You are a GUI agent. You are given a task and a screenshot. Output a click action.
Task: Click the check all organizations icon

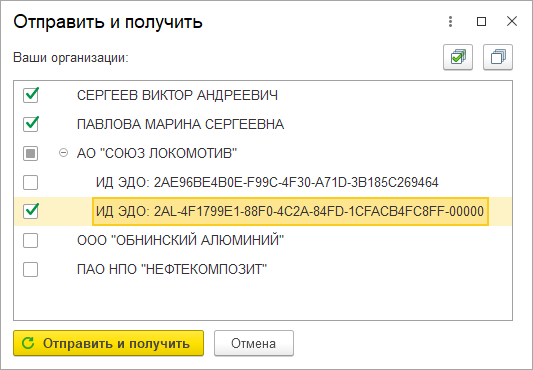click(458, 57)
